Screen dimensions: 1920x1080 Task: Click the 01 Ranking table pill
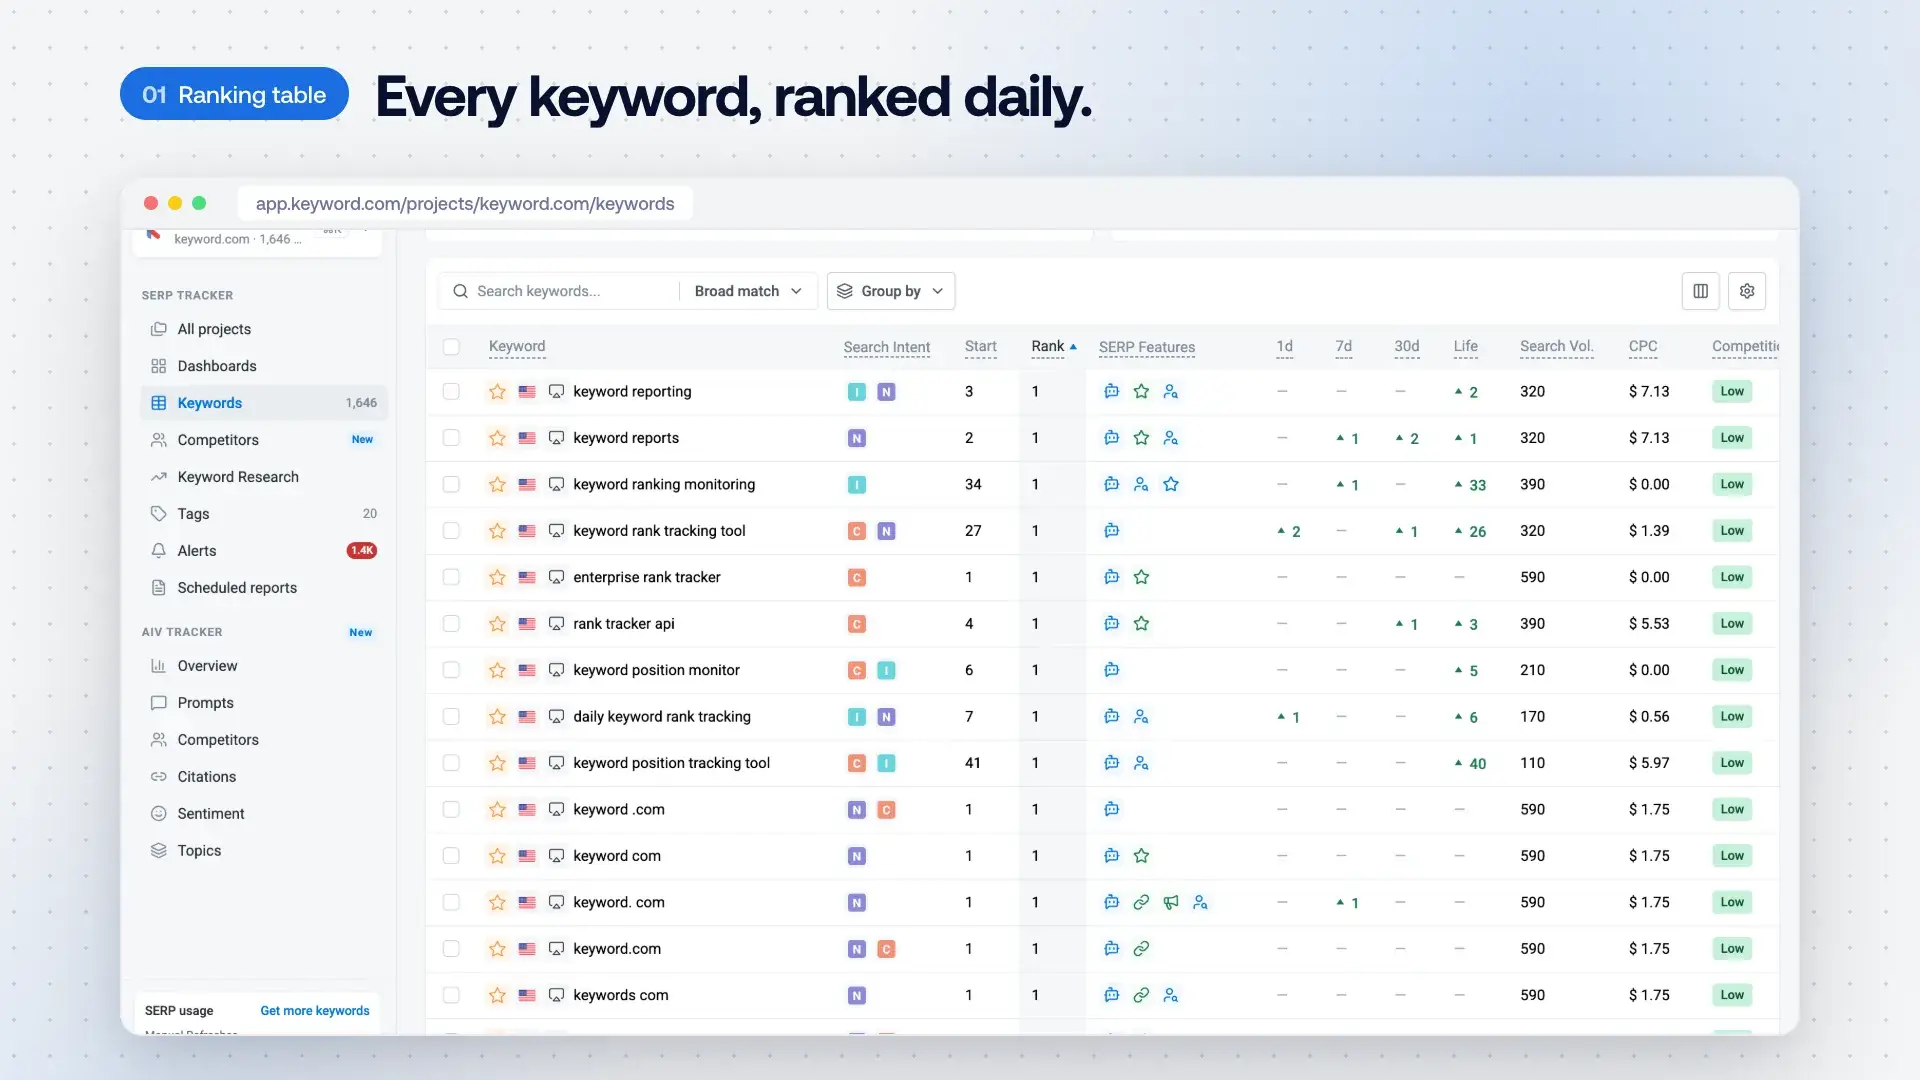pos(234,94)
